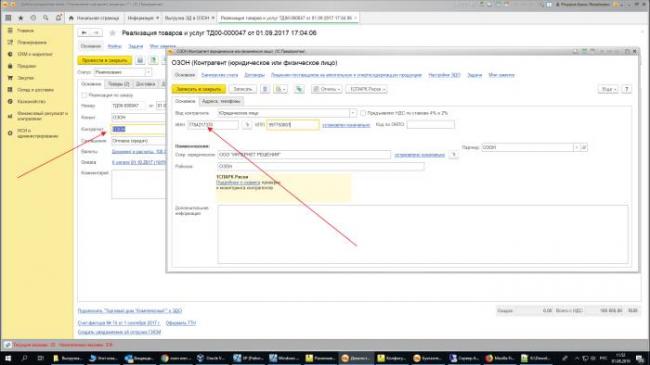Click the document Номер field
Viewport: 650px width, 365px height.
click(128, 106)
